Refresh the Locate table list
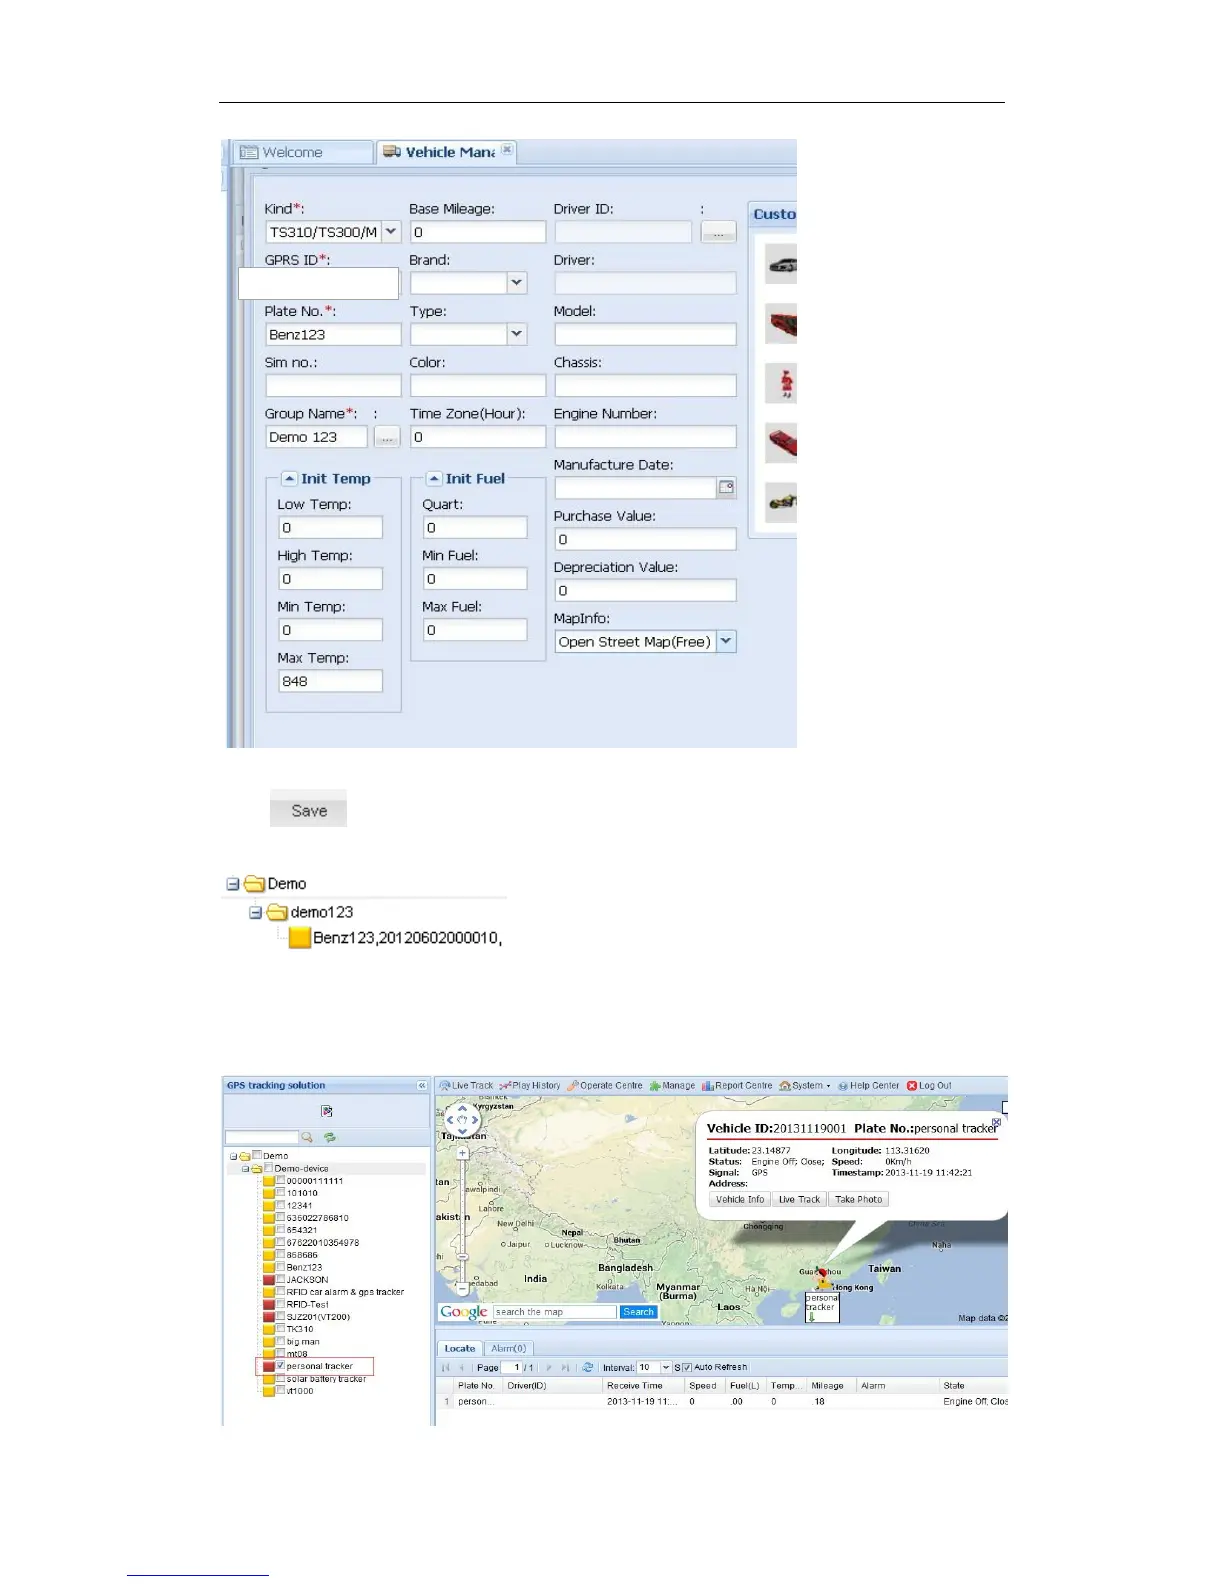The image size is (1224, 1584). click(x=588, y=1367)
